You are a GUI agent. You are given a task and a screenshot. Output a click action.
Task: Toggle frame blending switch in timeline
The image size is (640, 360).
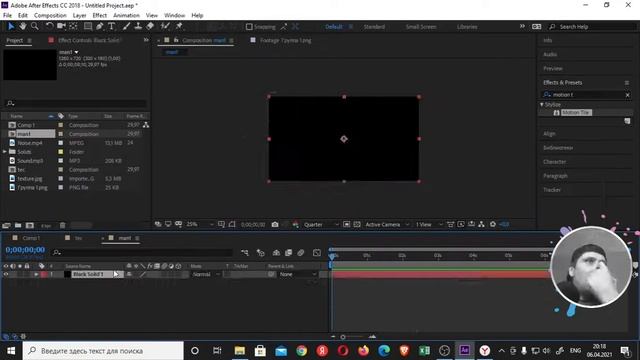[x=289, y=253]
